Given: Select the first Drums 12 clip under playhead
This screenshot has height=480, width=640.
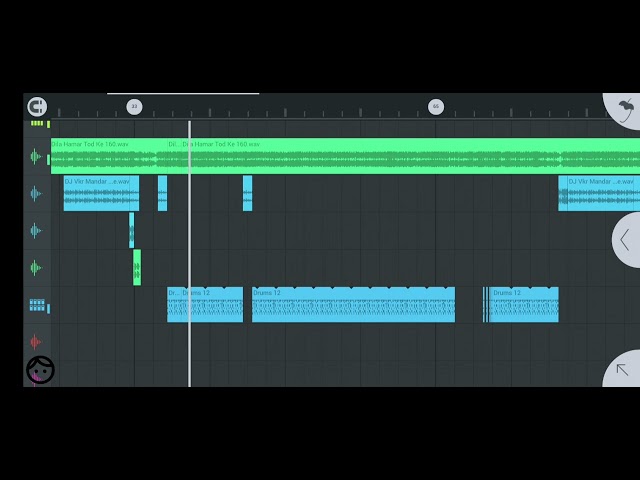Looking at the screenshot, I should point(212,304).
